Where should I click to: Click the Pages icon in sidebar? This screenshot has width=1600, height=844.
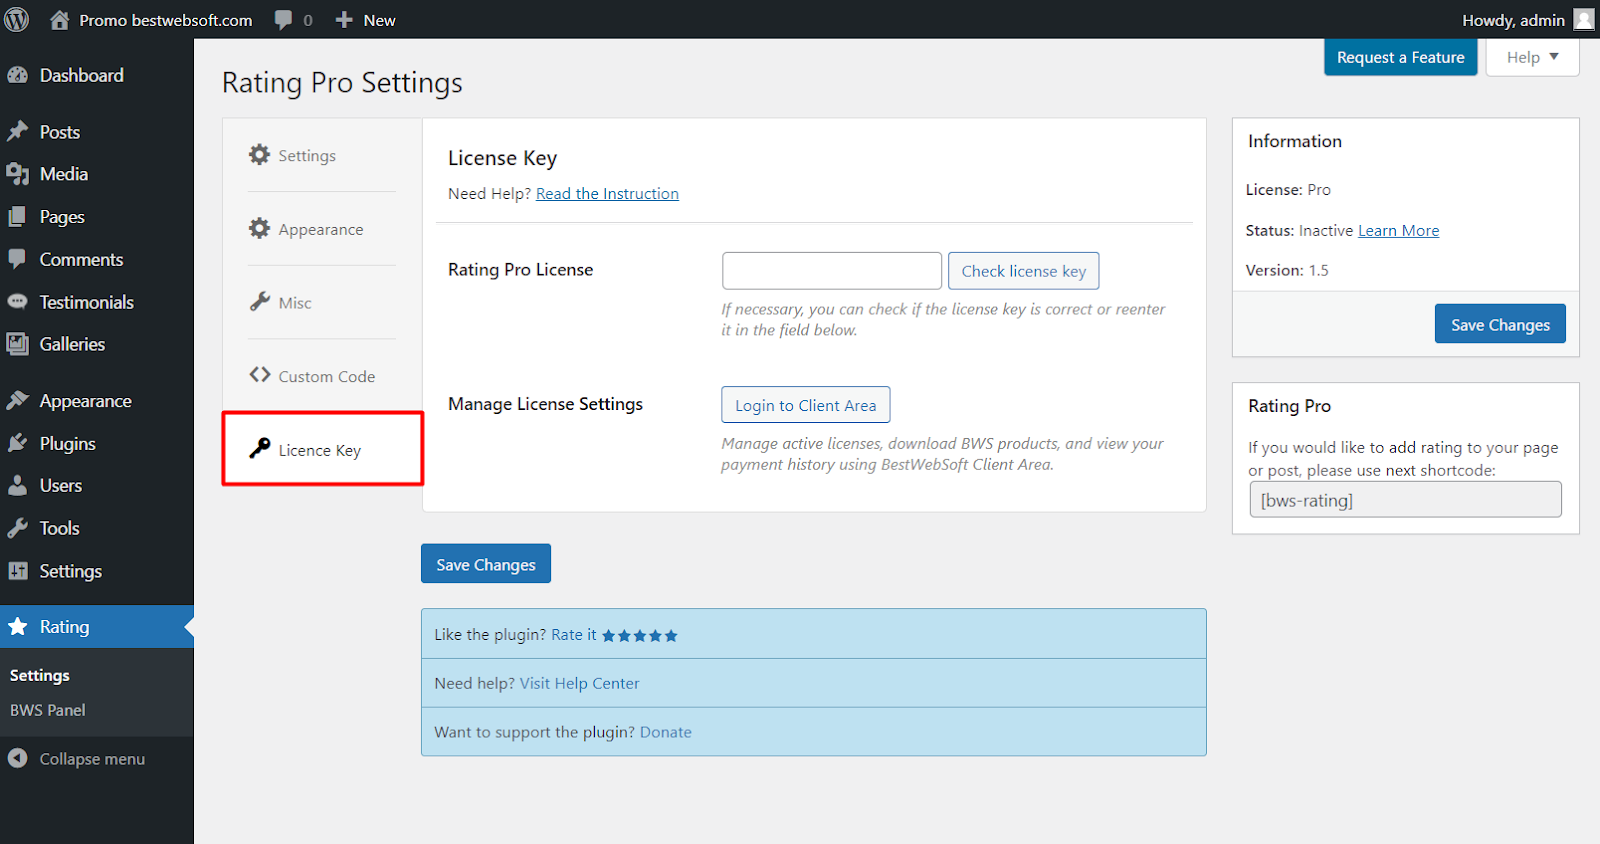pyautogui.click(x=18, y=216)
